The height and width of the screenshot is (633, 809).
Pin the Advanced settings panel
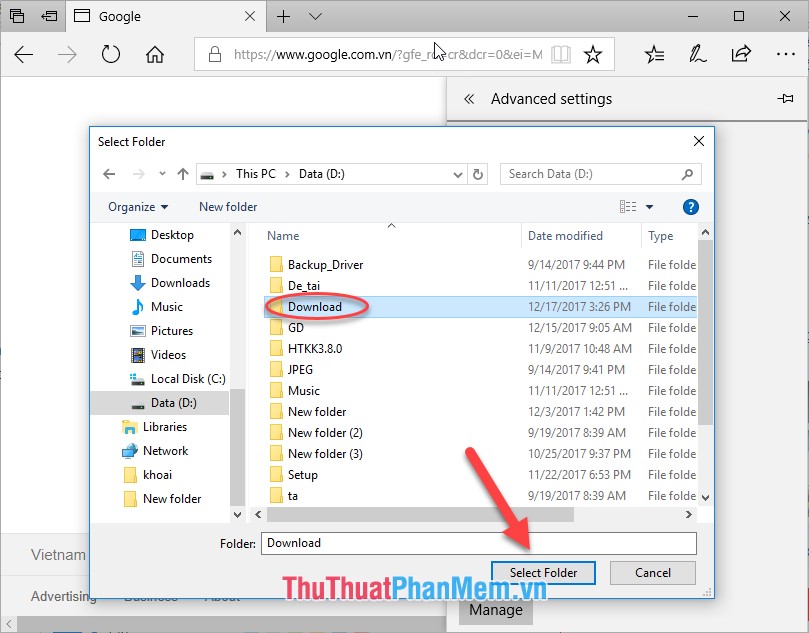[785, 99]
